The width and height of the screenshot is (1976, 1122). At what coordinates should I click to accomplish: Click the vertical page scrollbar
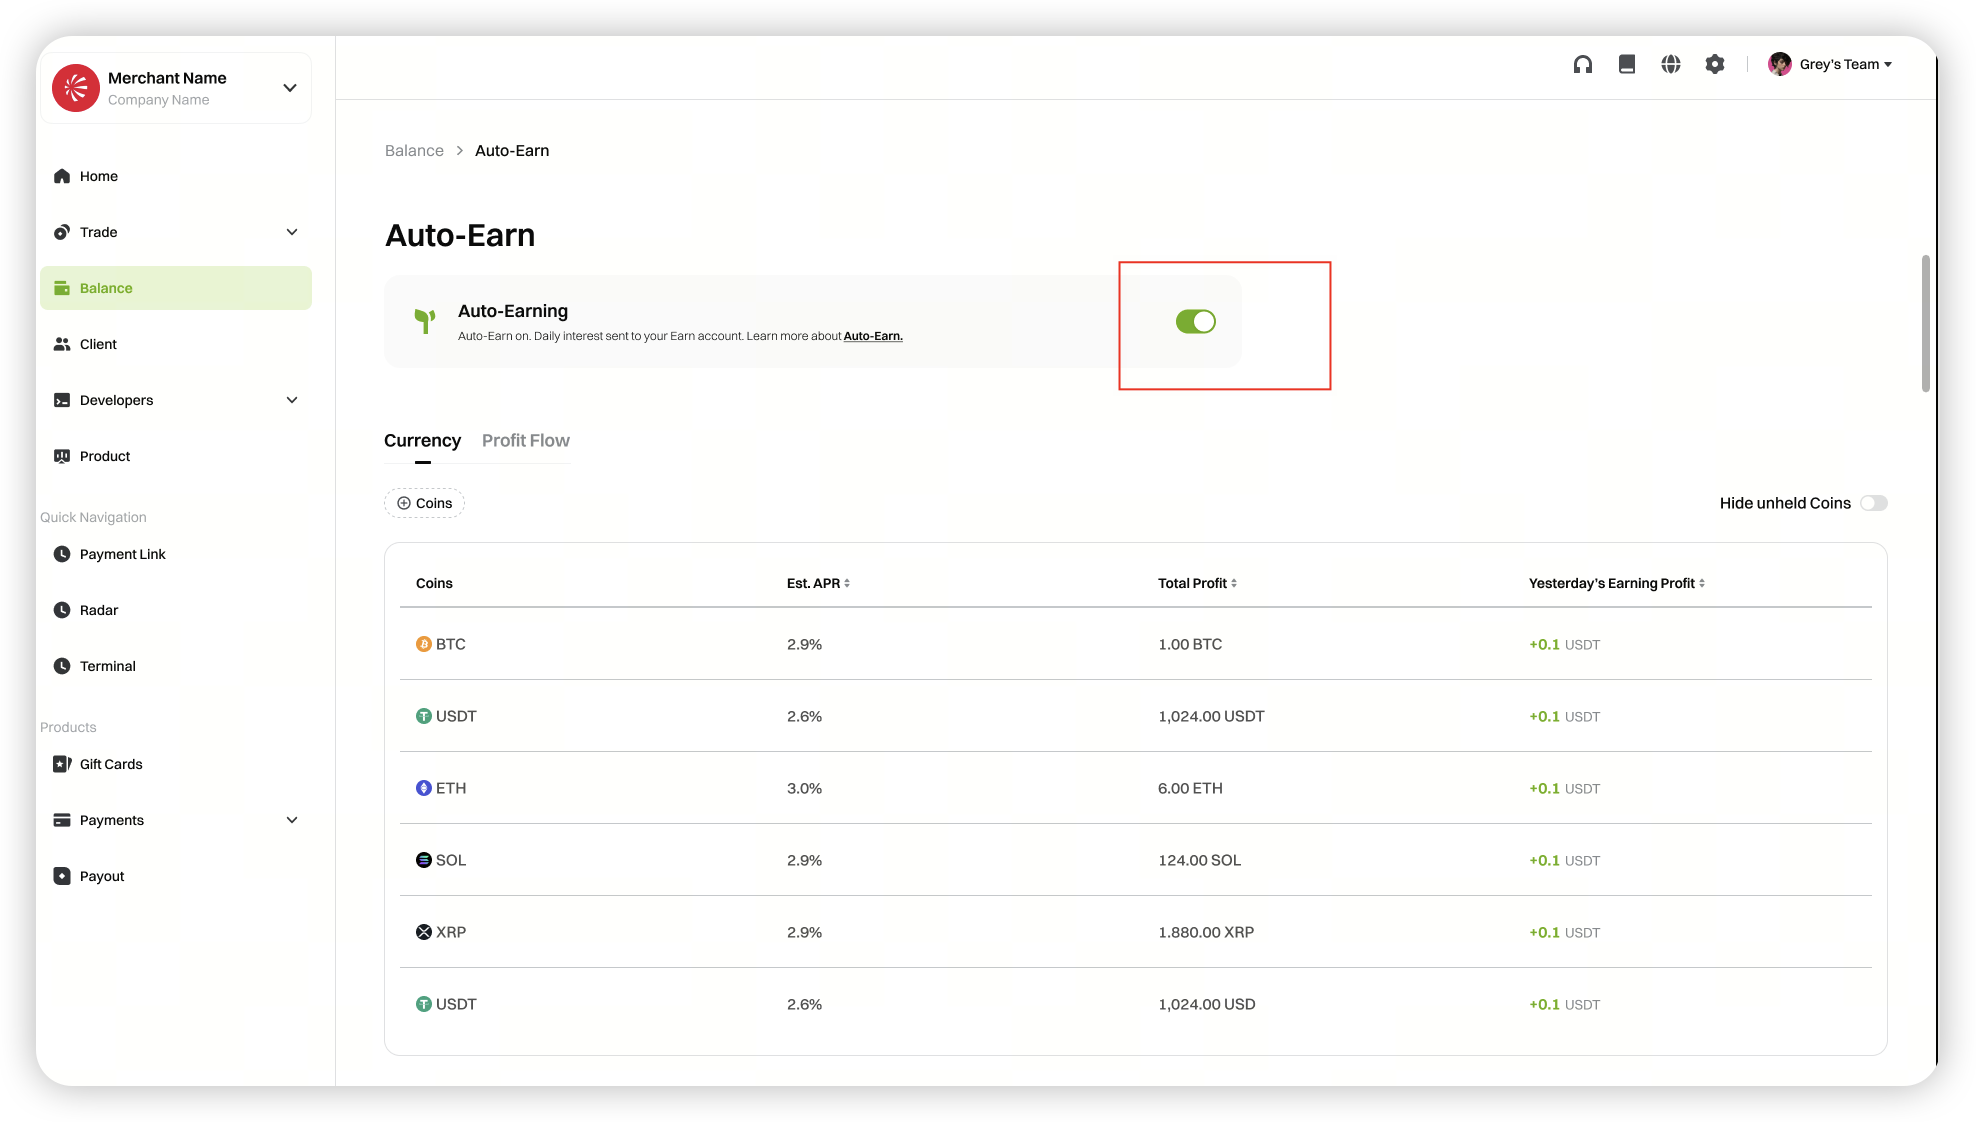tap(1925, 323)
